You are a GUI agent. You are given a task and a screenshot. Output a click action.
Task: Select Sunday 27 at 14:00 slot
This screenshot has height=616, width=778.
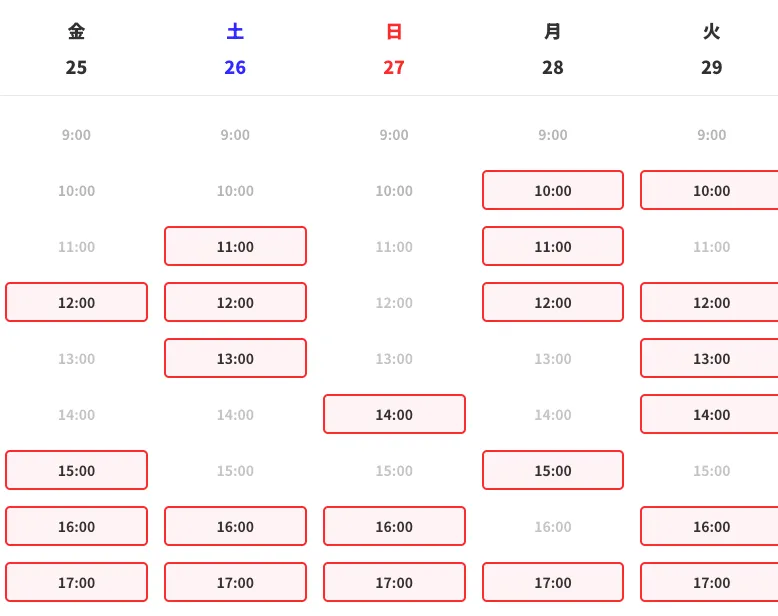coord(394,414)
